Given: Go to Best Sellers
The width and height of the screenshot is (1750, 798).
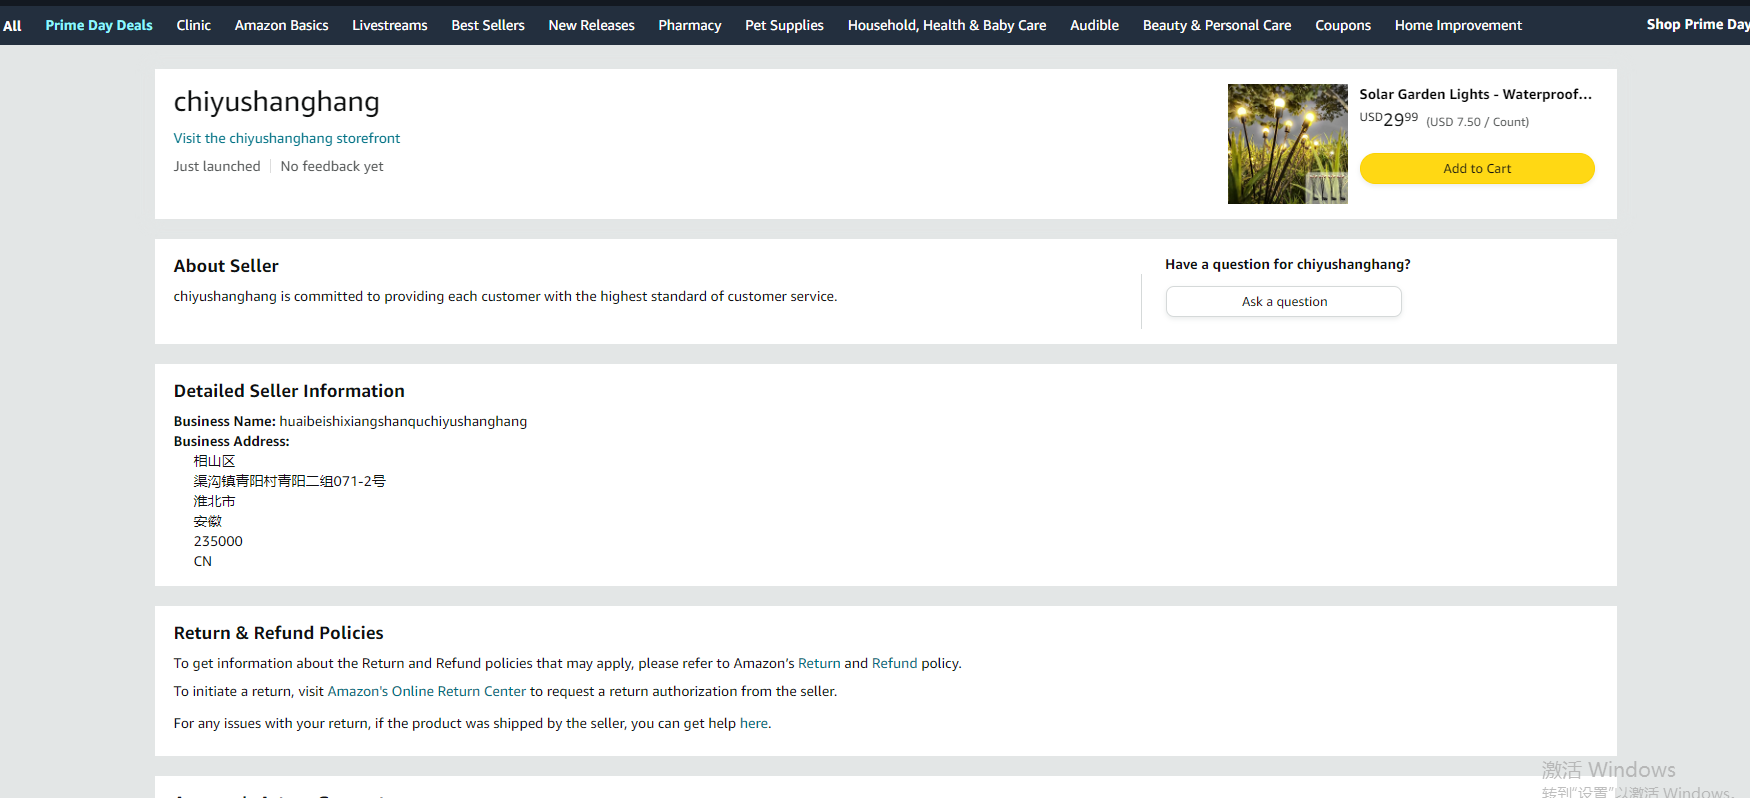Looking at the screenshot, I should pos(488,25).
